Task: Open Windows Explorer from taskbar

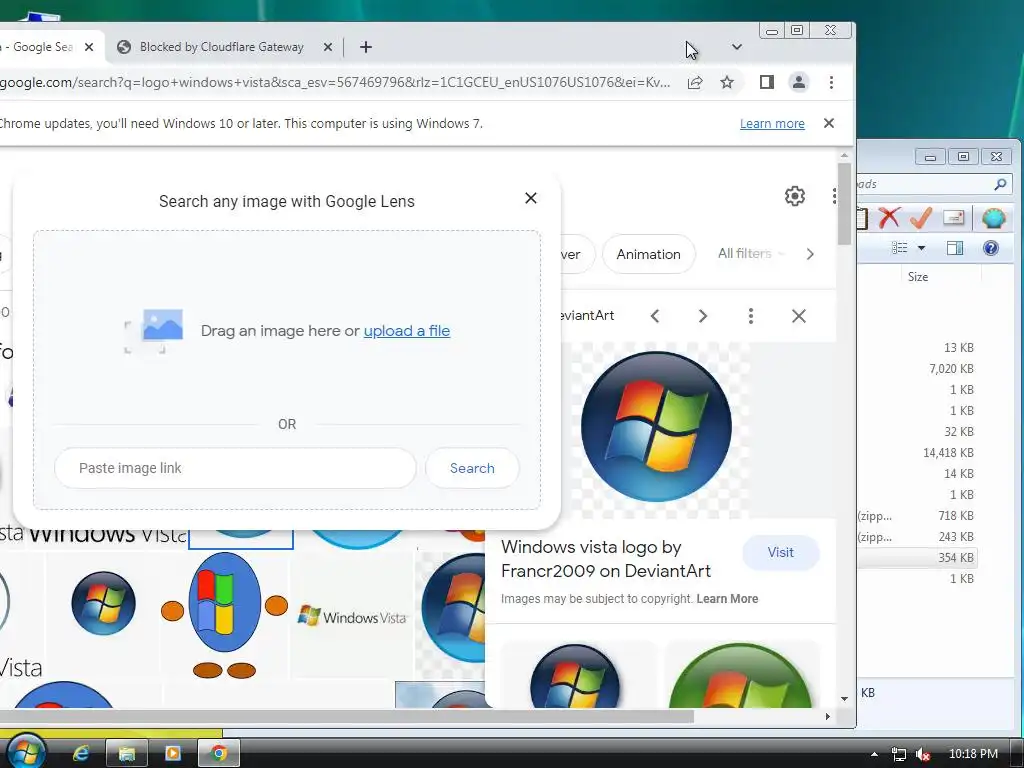Action: click(126, 754)
